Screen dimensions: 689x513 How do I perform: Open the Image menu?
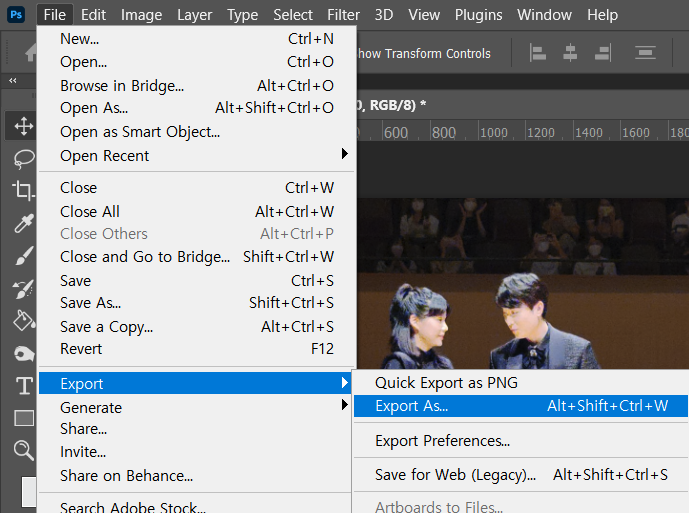(x=141, y=15)
